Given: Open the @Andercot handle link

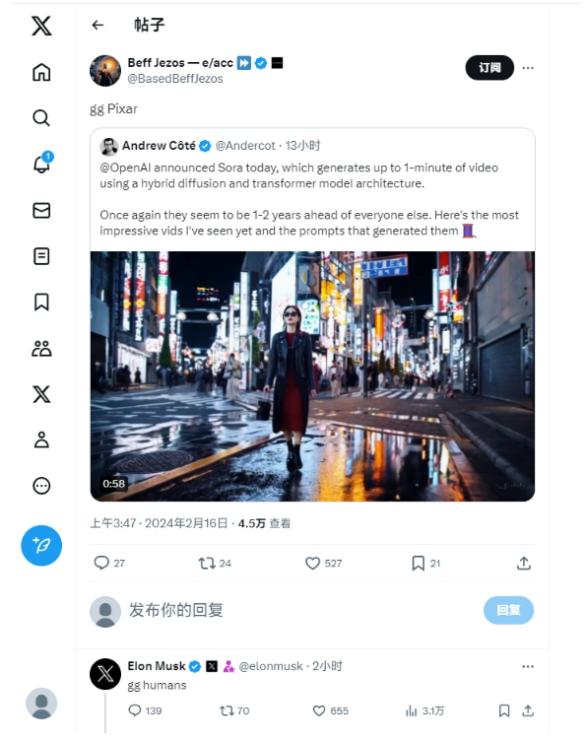Looking at the screenshot, I should [x=245, y=146].
